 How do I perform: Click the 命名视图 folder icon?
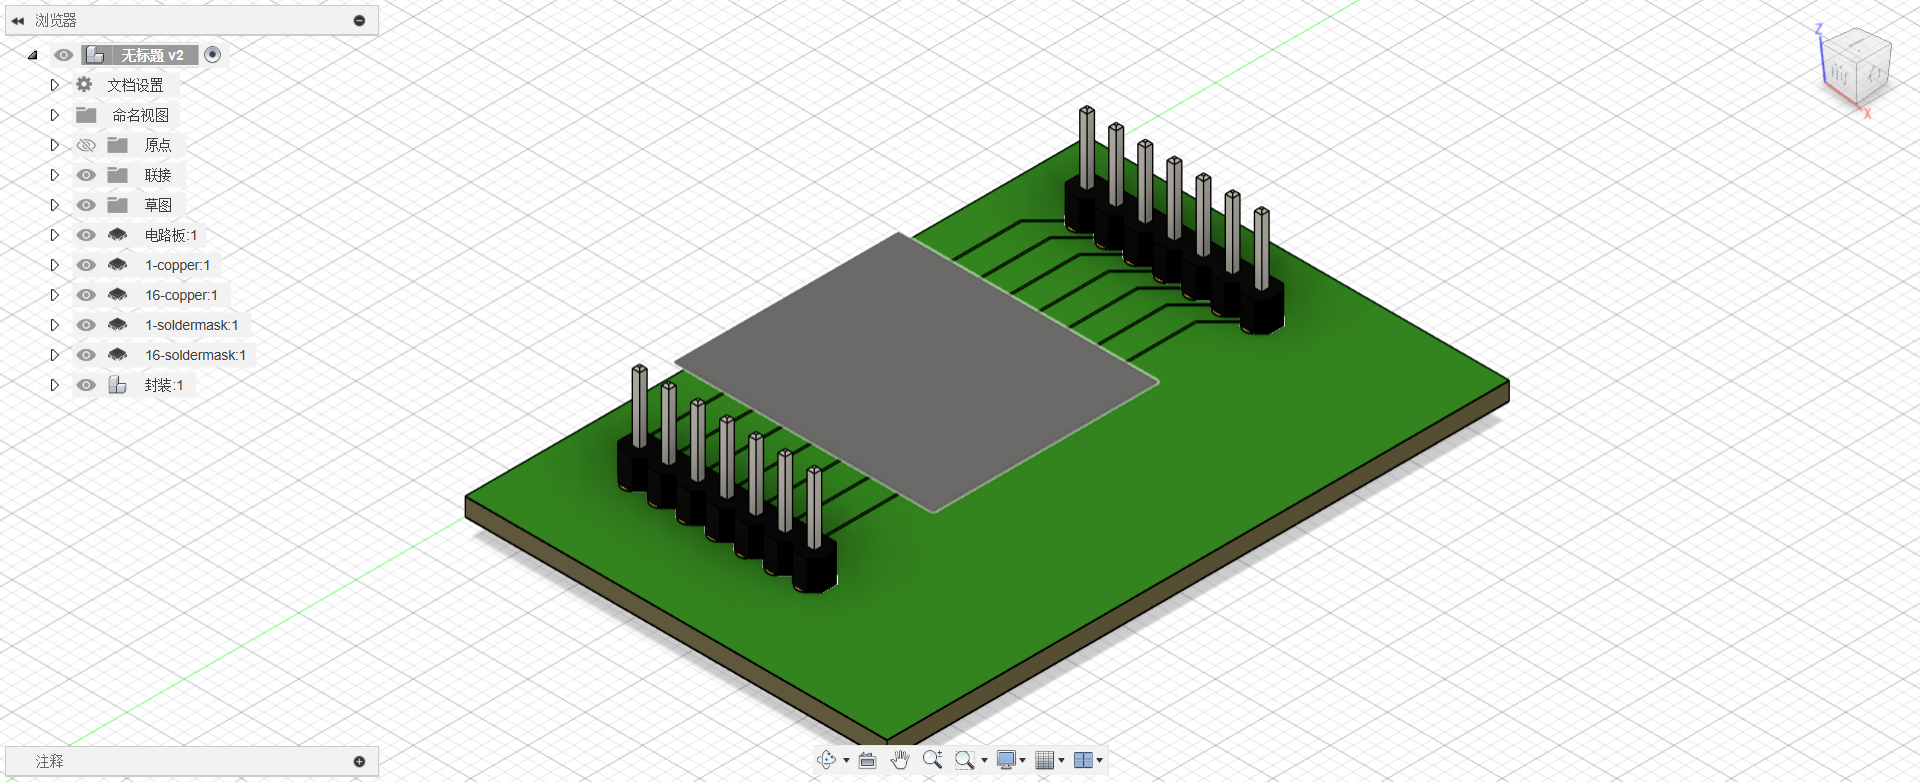click(87, 115)
